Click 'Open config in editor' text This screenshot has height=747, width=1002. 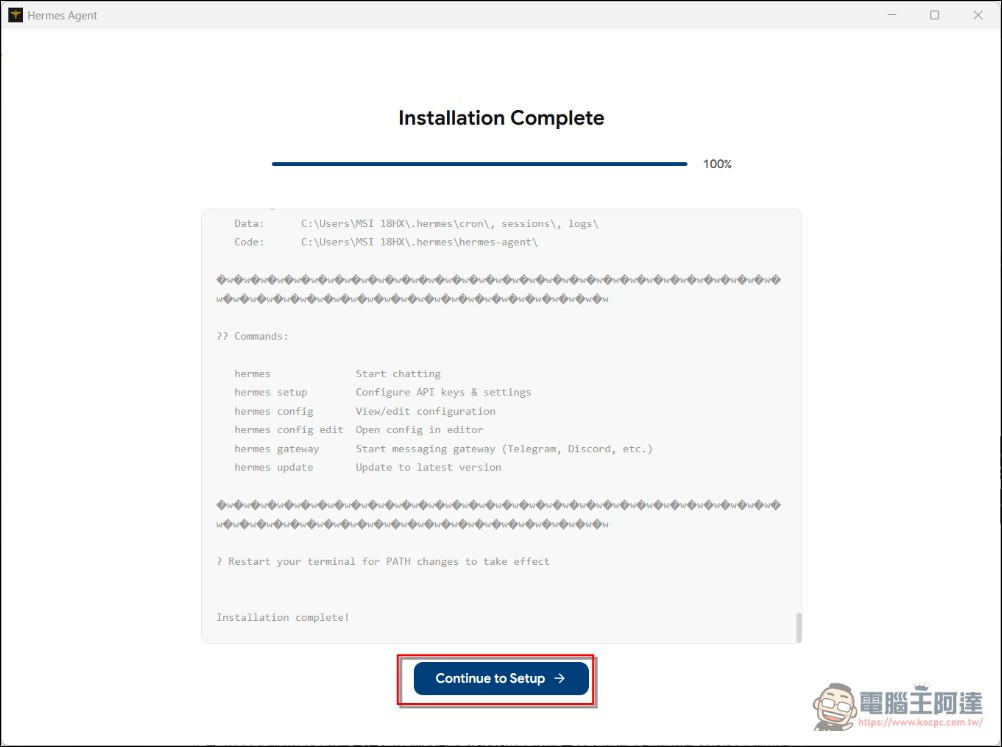coord(419,430)
